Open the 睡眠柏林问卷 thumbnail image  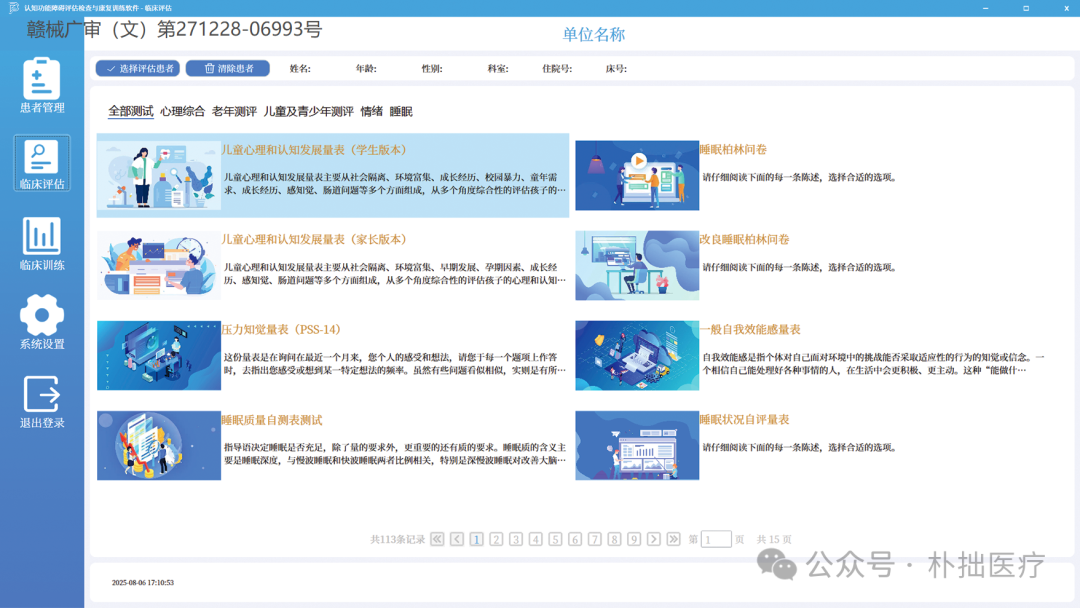637,175
